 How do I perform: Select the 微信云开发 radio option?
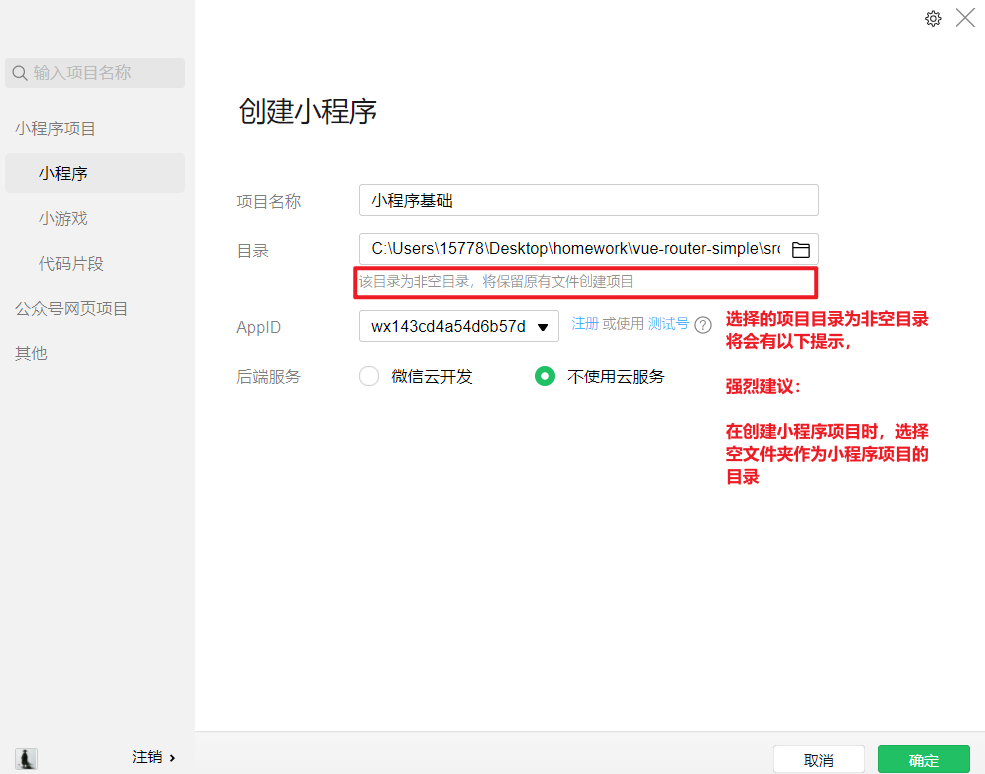(x=369, y=377)
